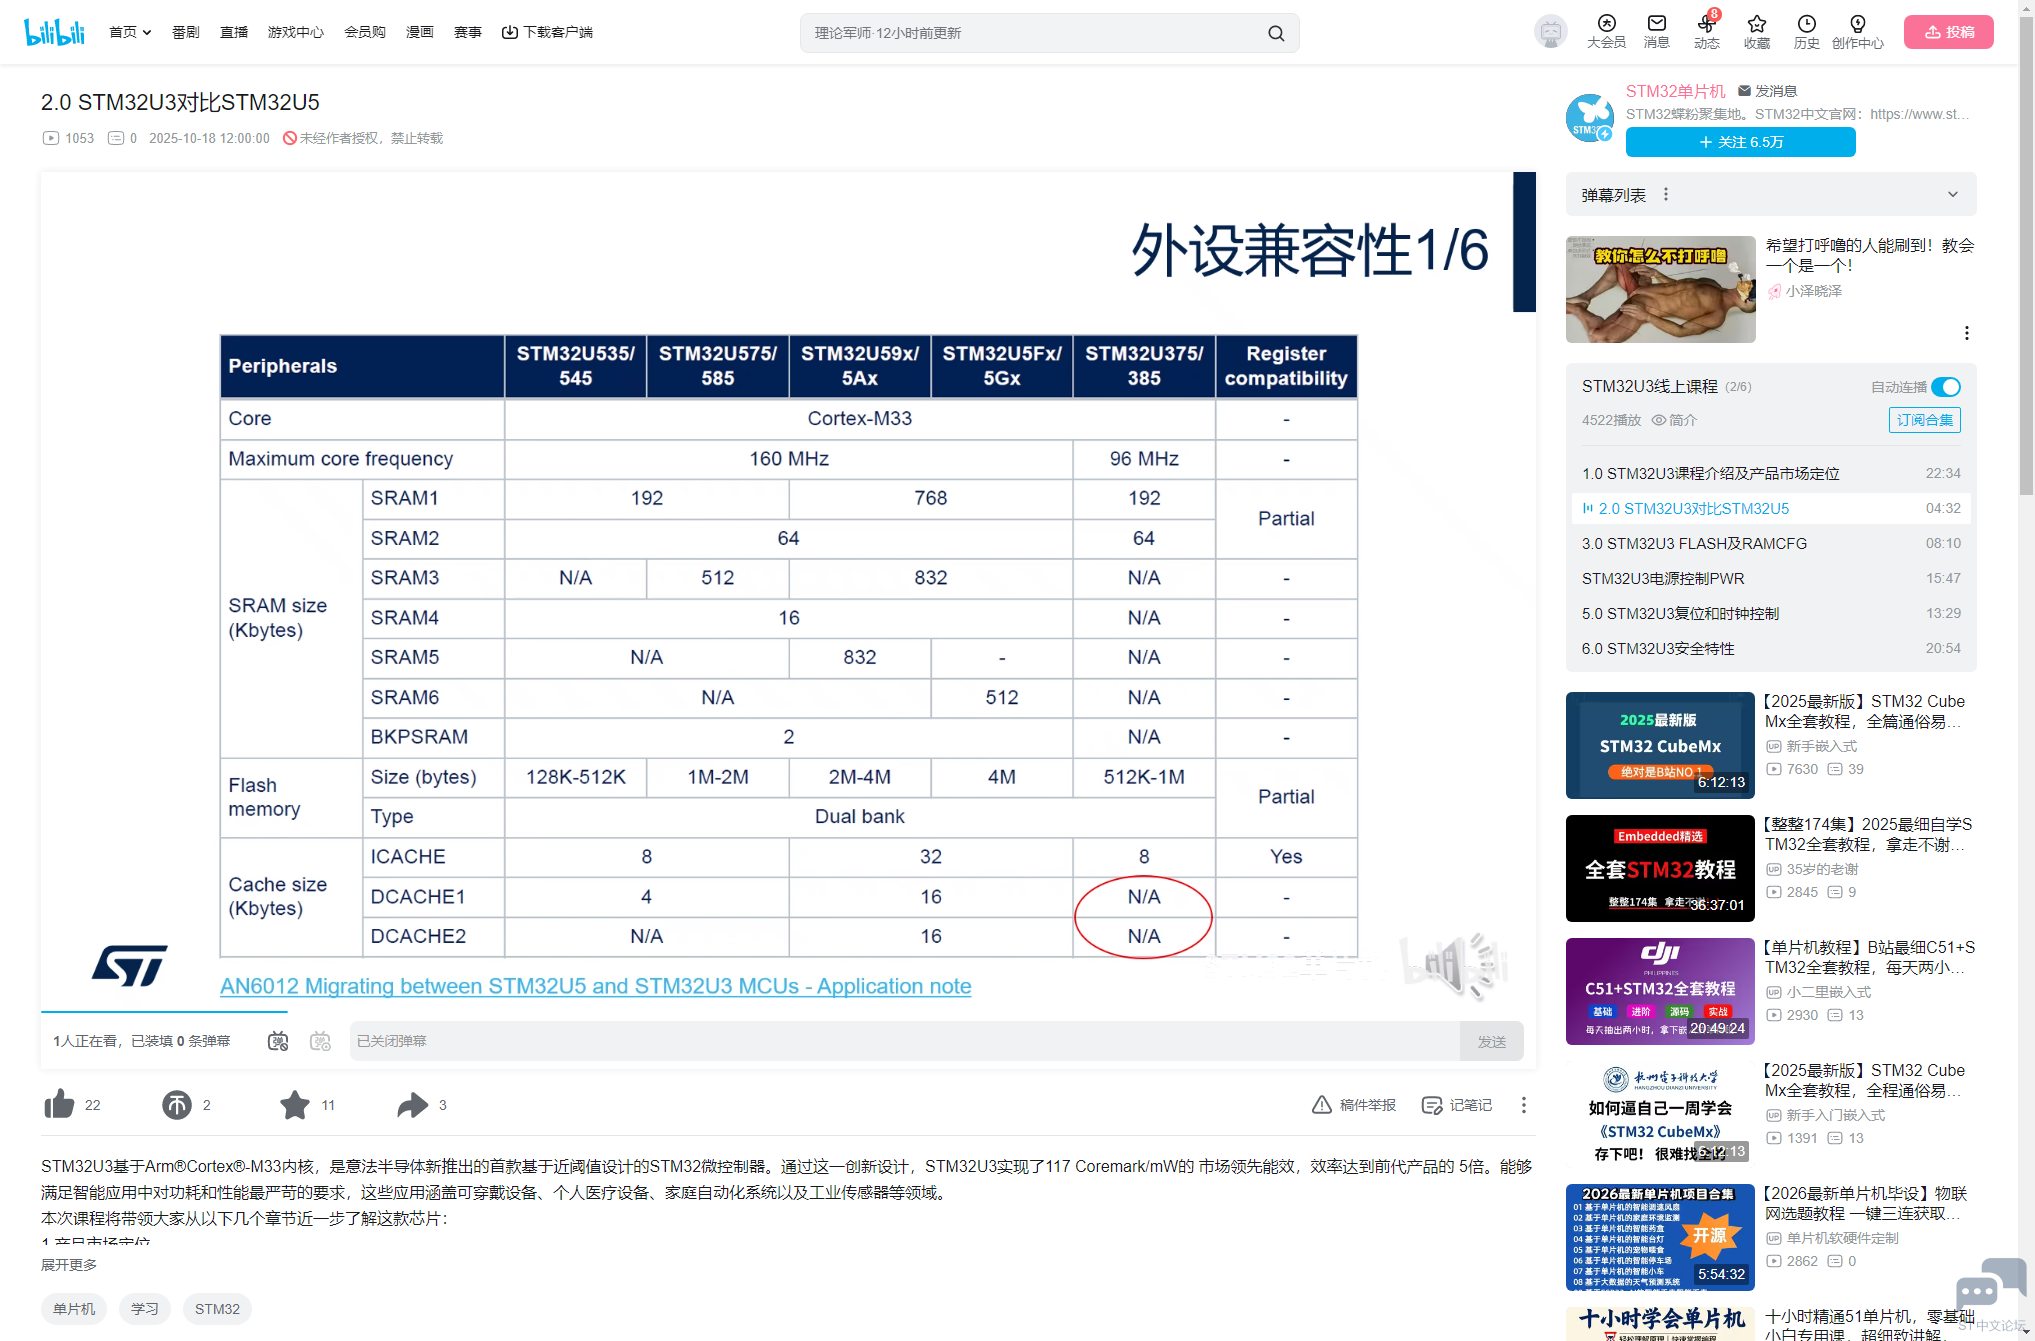This screenshot has height=1341, width=2035.
Task: Click STM32单片机 uploader avatar
Action: [1590, 117]
